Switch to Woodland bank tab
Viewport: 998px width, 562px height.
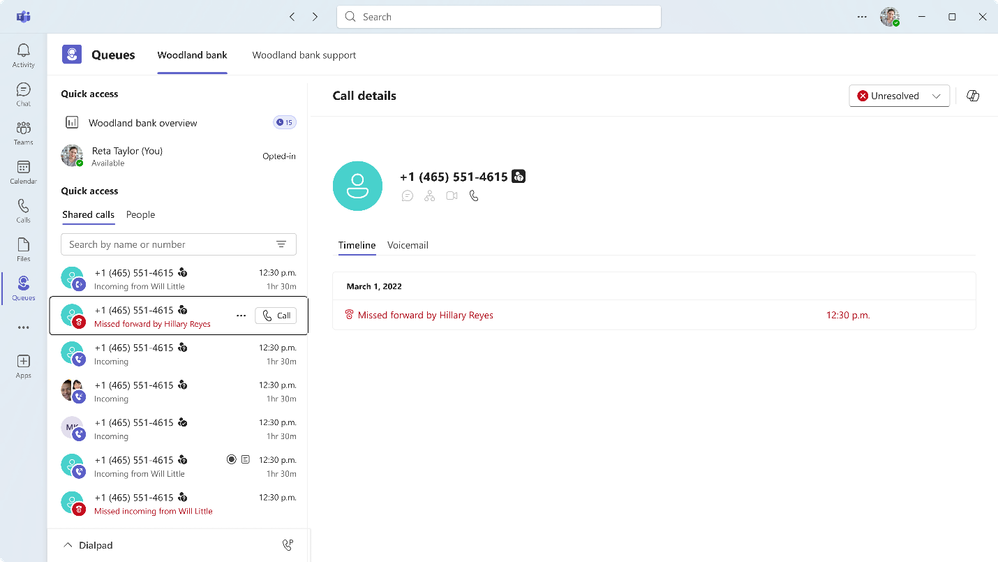coord(192,55)
